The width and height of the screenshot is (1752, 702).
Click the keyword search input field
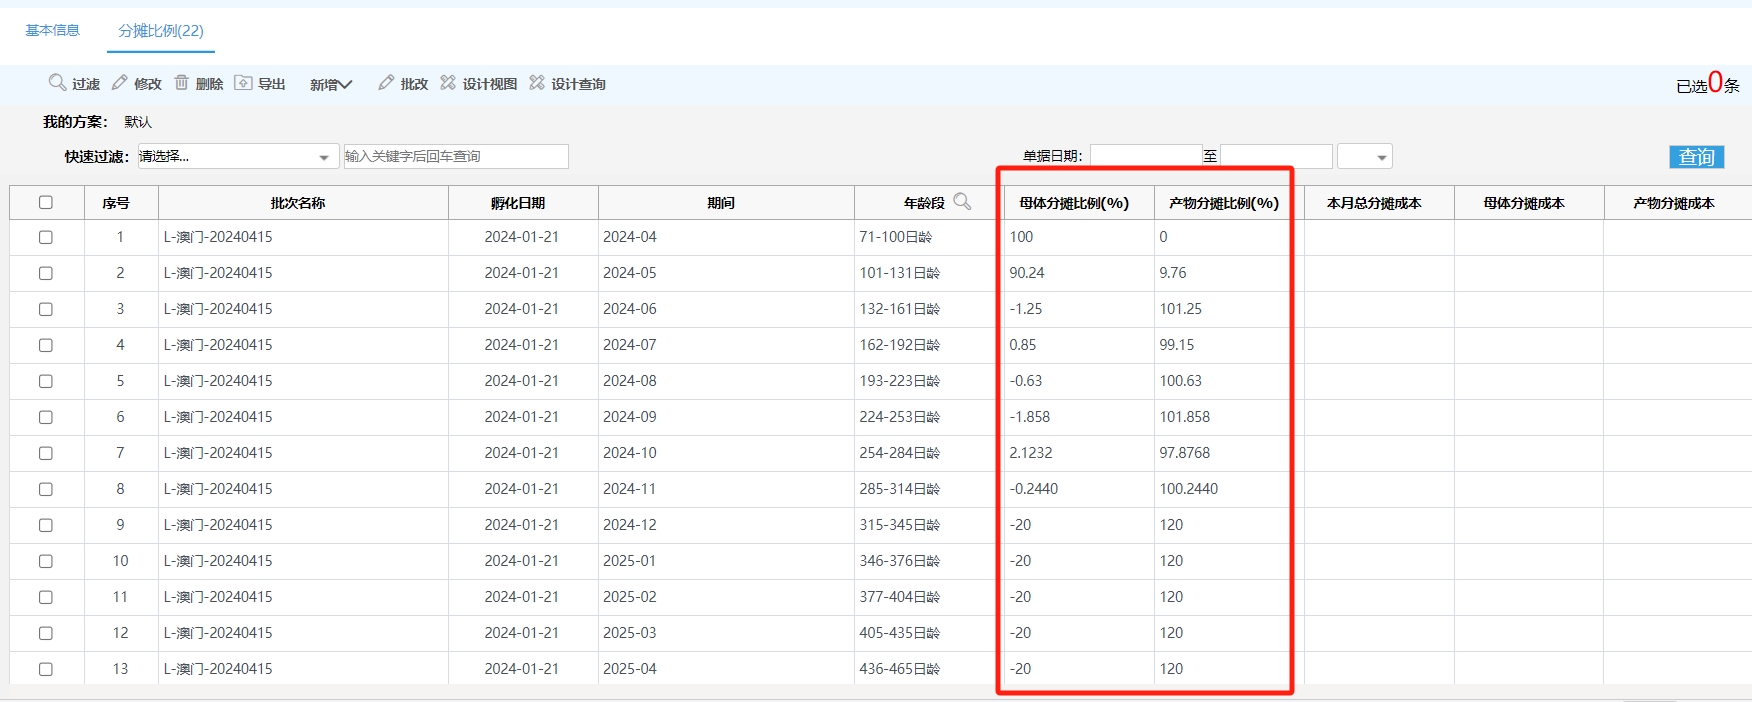click(x=456, y=157)
